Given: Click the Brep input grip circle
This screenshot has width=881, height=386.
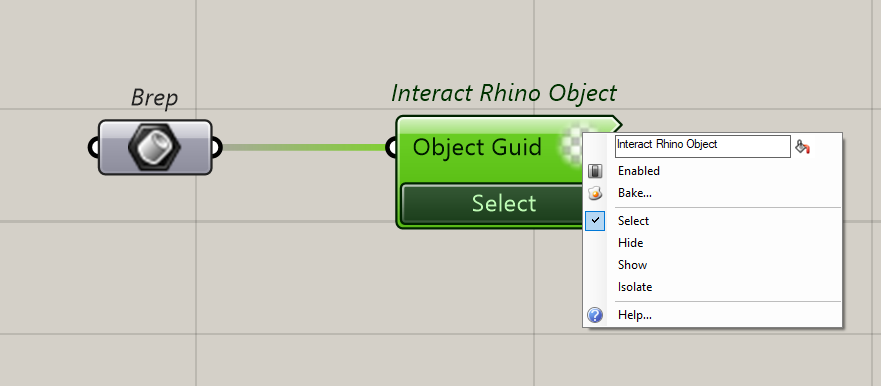Looking at the screenshot, I should click(93, 147).
